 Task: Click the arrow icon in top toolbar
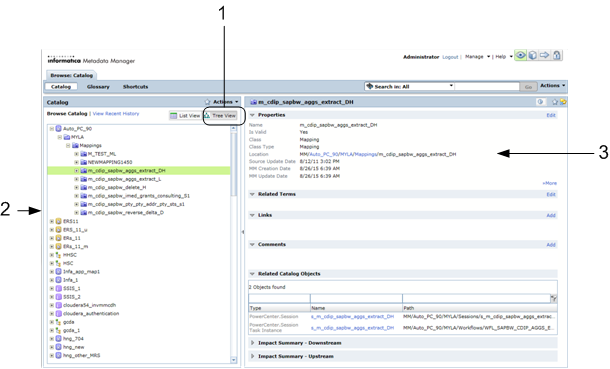point(545,55)
